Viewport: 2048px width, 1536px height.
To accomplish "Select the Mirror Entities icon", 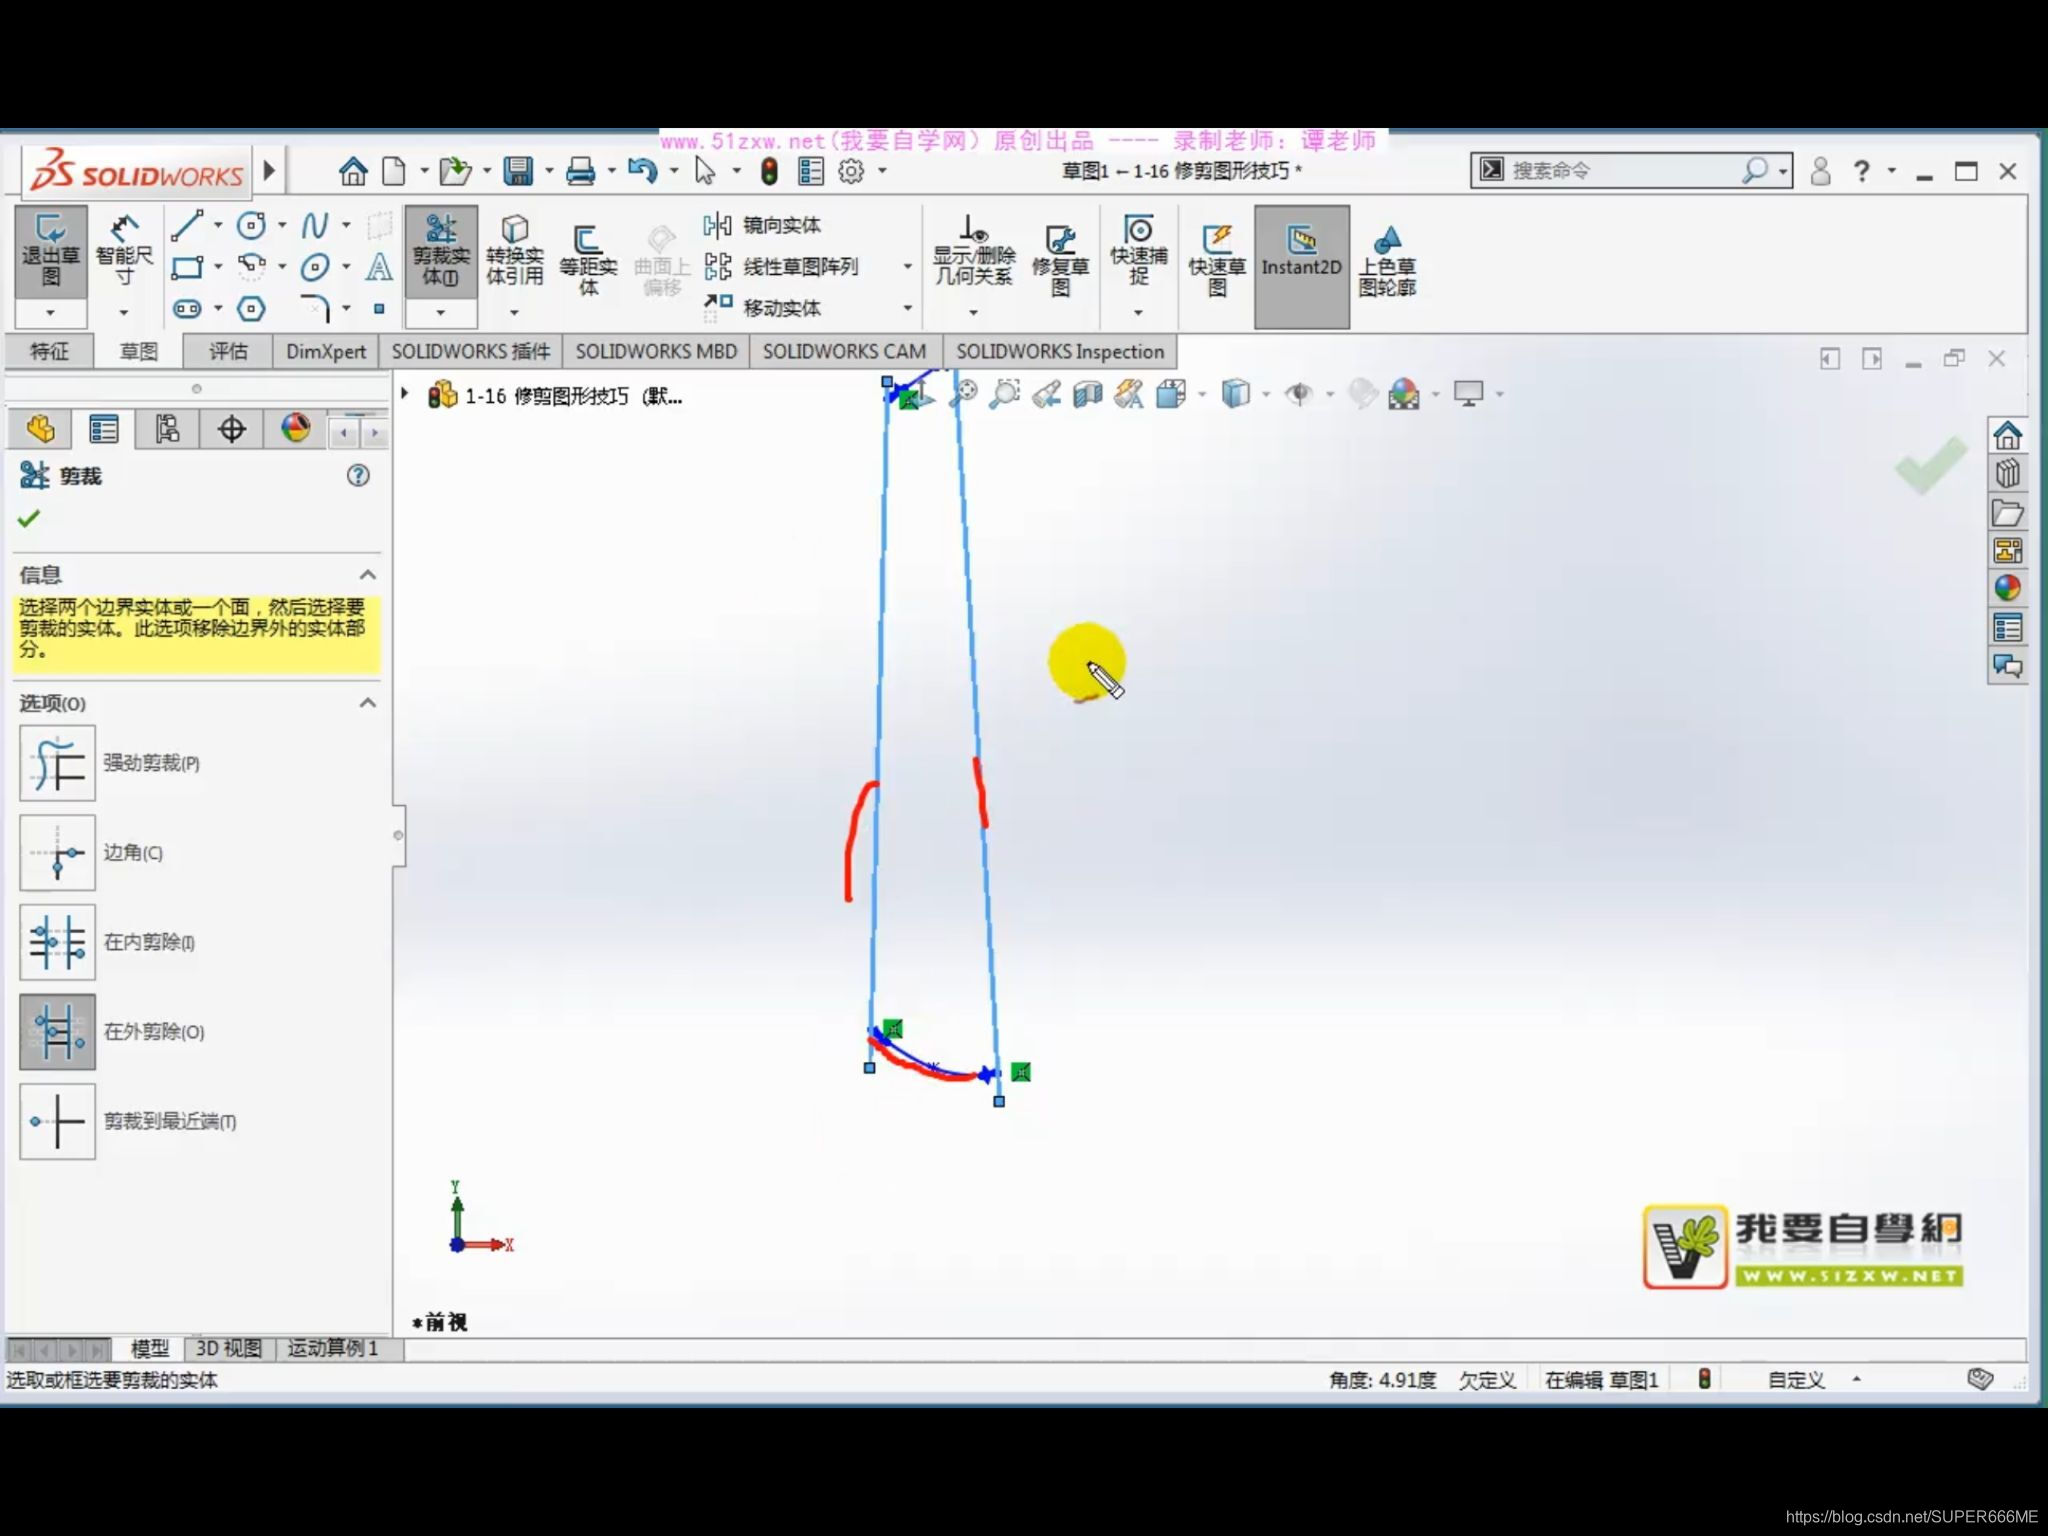I will pyautogui.click(x=718, y=225).
